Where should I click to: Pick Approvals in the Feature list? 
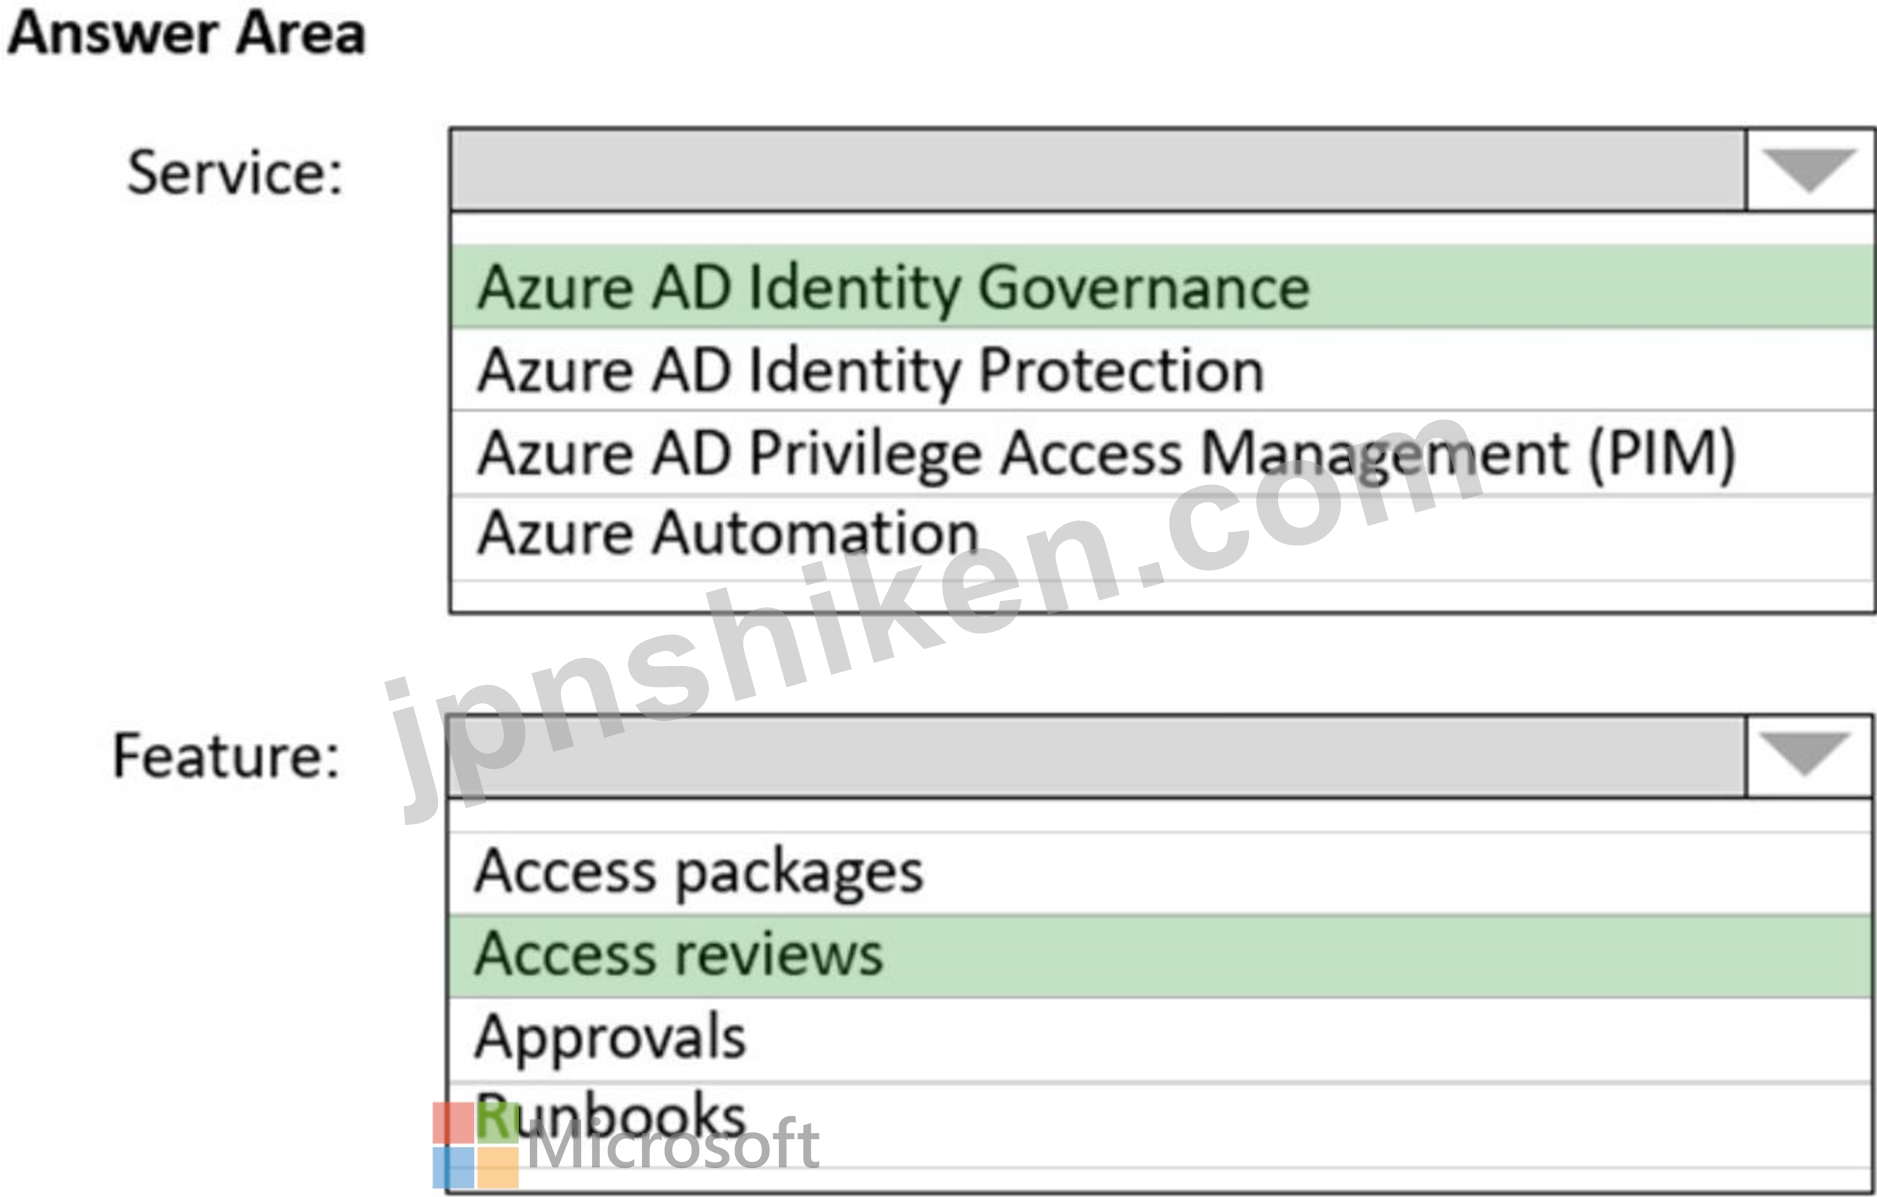(610, 1036)
